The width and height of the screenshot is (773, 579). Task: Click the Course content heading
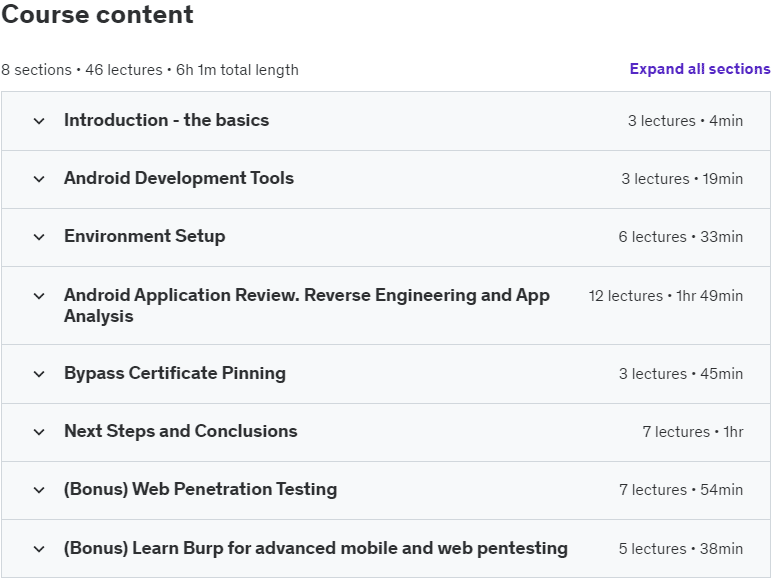98,14
